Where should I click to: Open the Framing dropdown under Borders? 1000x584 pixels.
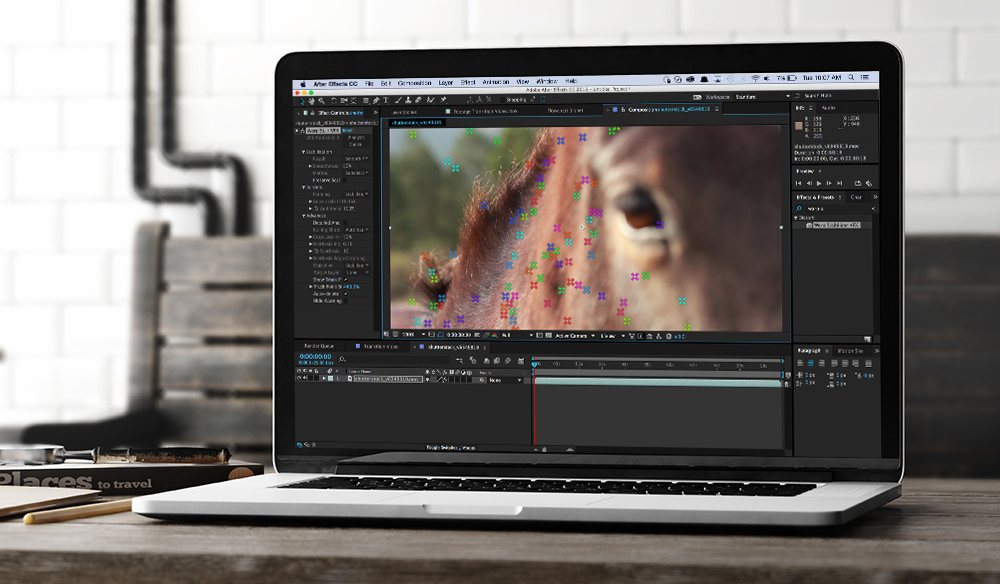tap(355, 192)
